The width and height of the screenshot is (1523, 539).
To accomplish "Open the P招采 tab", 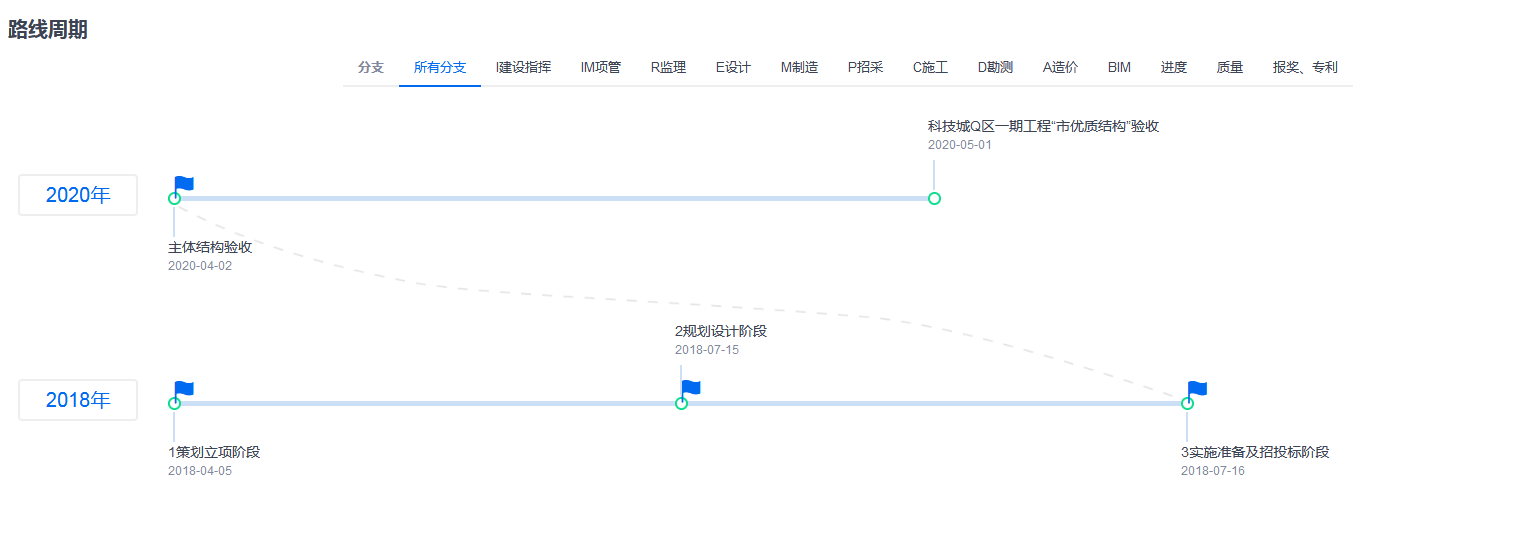I will click(x=865, y=67).
